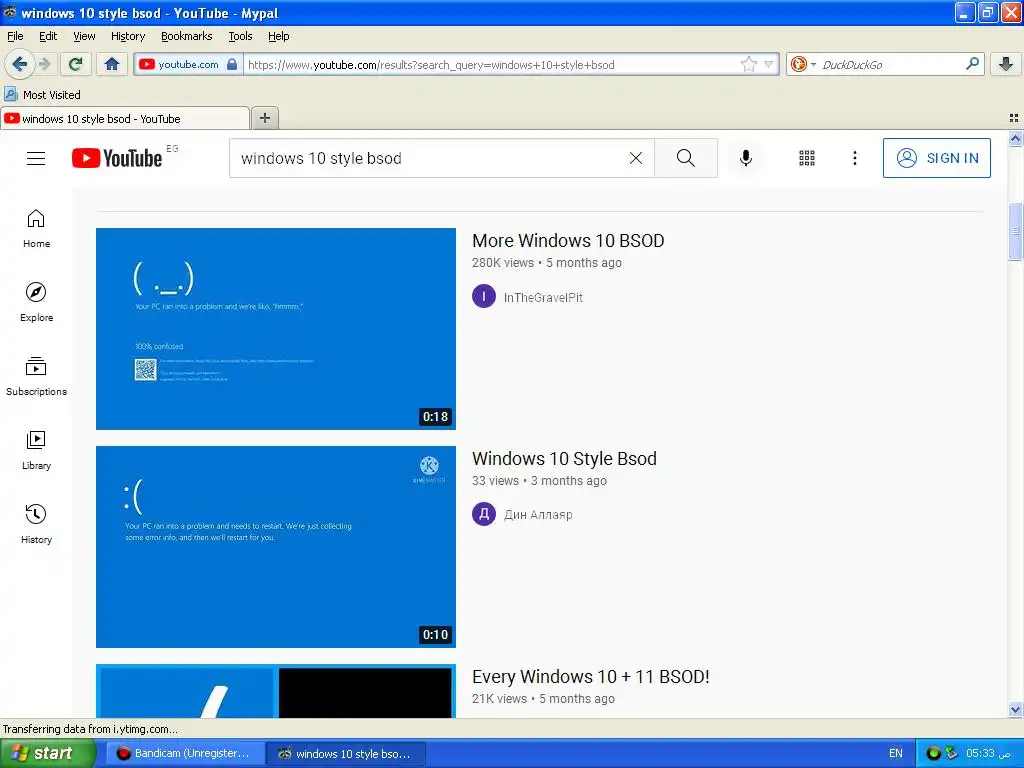Click the EN language indicator
Image resolution: width=1024 pixels, height=768 pixels.
click(895, 753)
